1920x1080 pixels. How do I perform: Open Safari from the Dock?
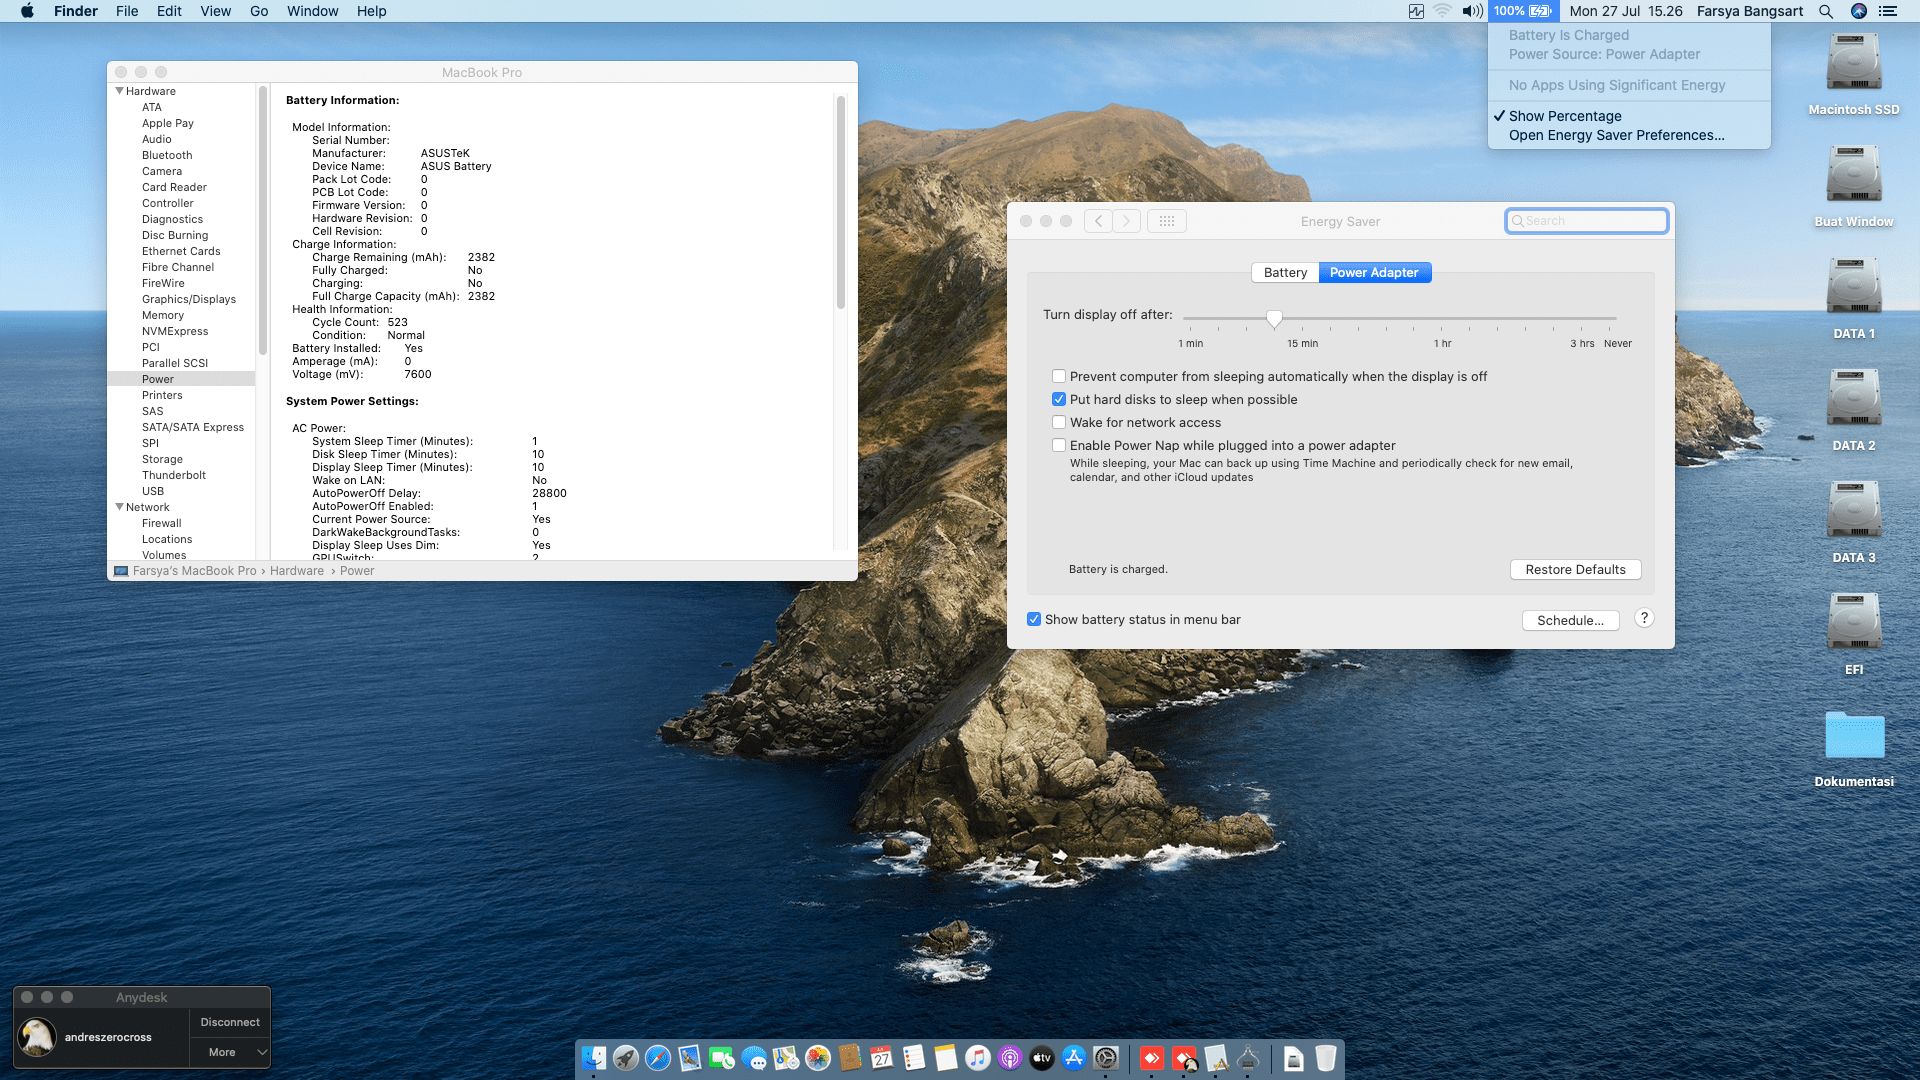(x=657, y=1060)
